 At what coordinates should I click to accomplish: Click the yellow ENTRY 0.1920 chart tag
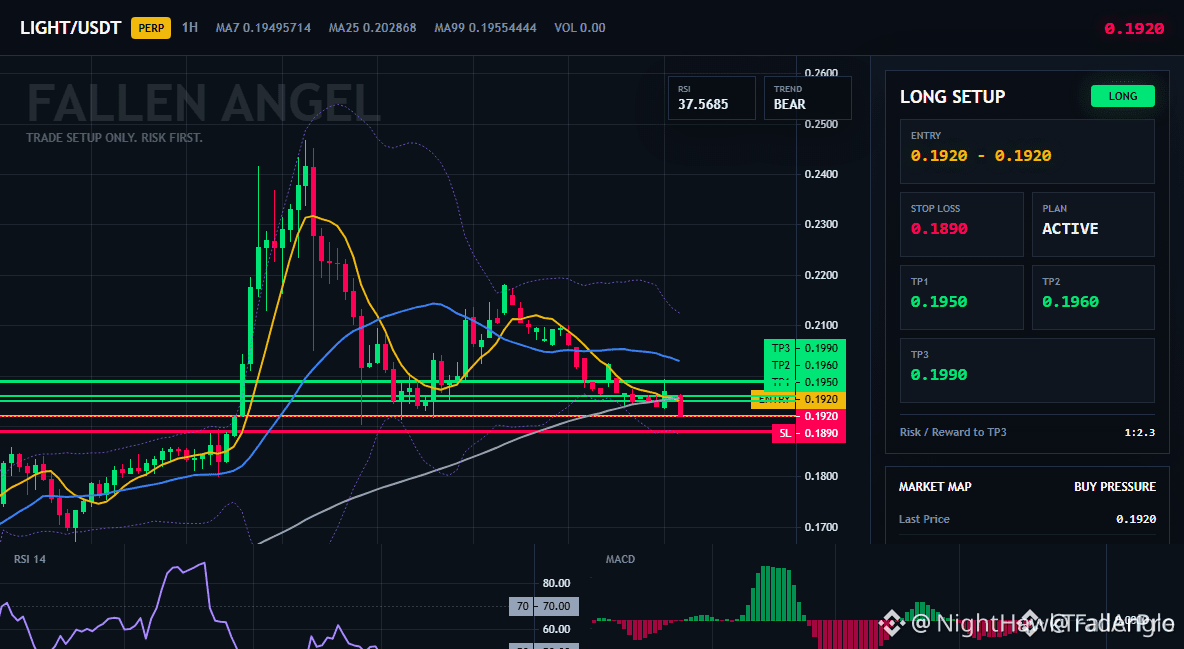point(798,399)
